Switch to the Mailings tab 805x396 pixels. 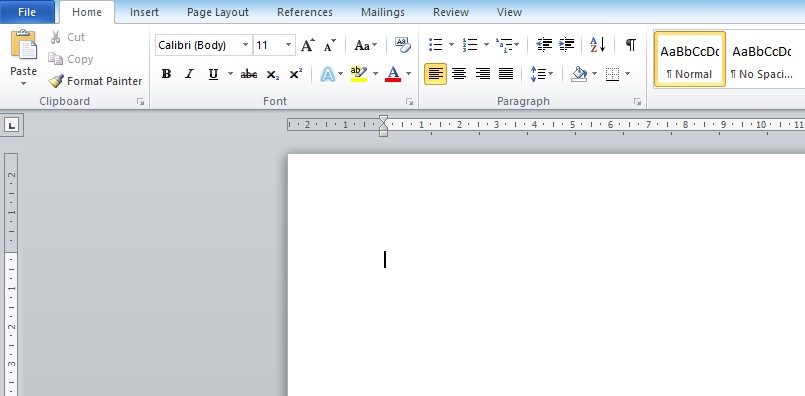pyautogui.click(x=382, y=12)
